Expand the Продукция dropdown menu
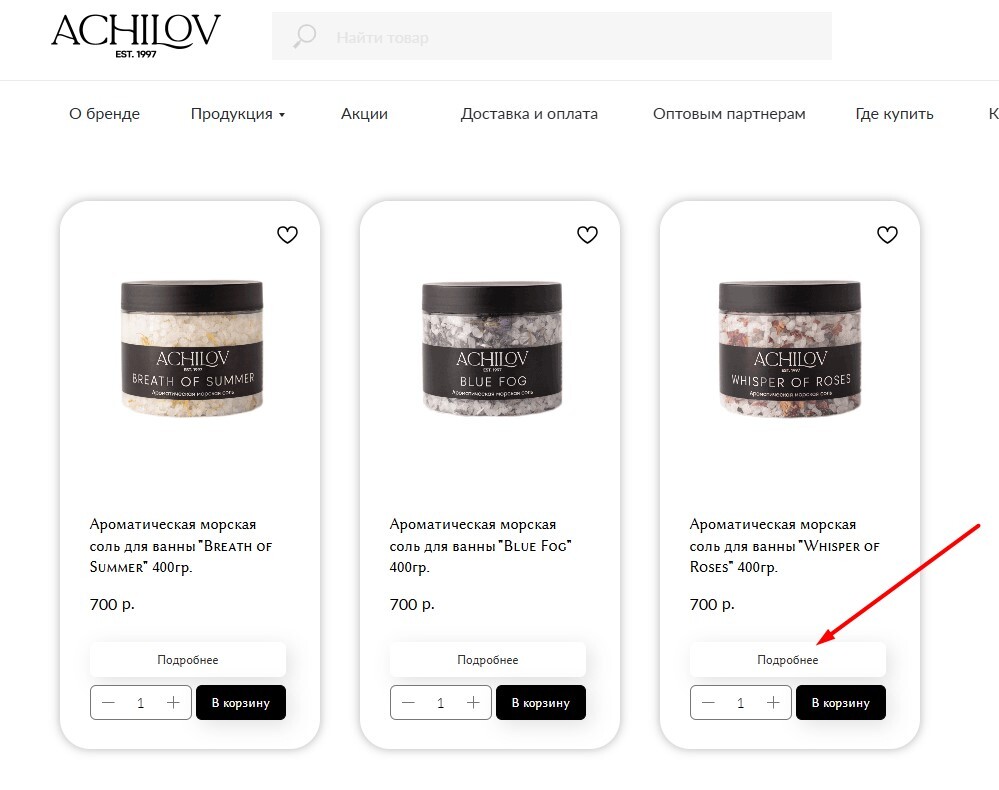Image resolution: width=999 pixels, height=790 pixels. 238,114
